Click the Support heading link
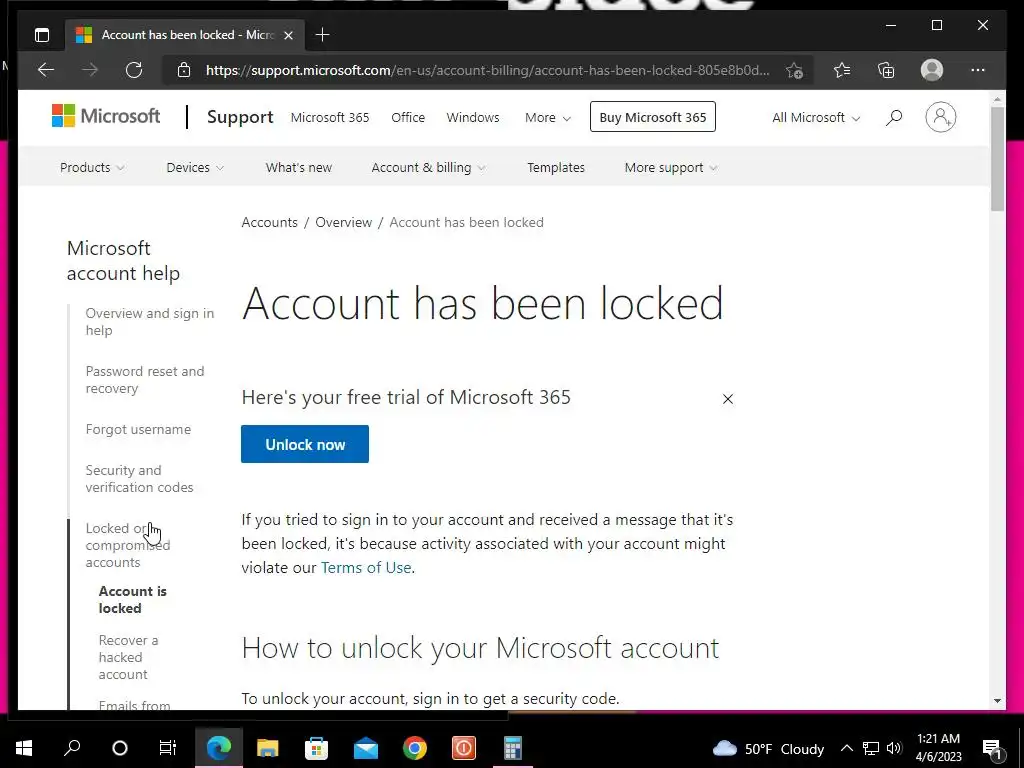The image size is (1024, 768). click(240, 117)
